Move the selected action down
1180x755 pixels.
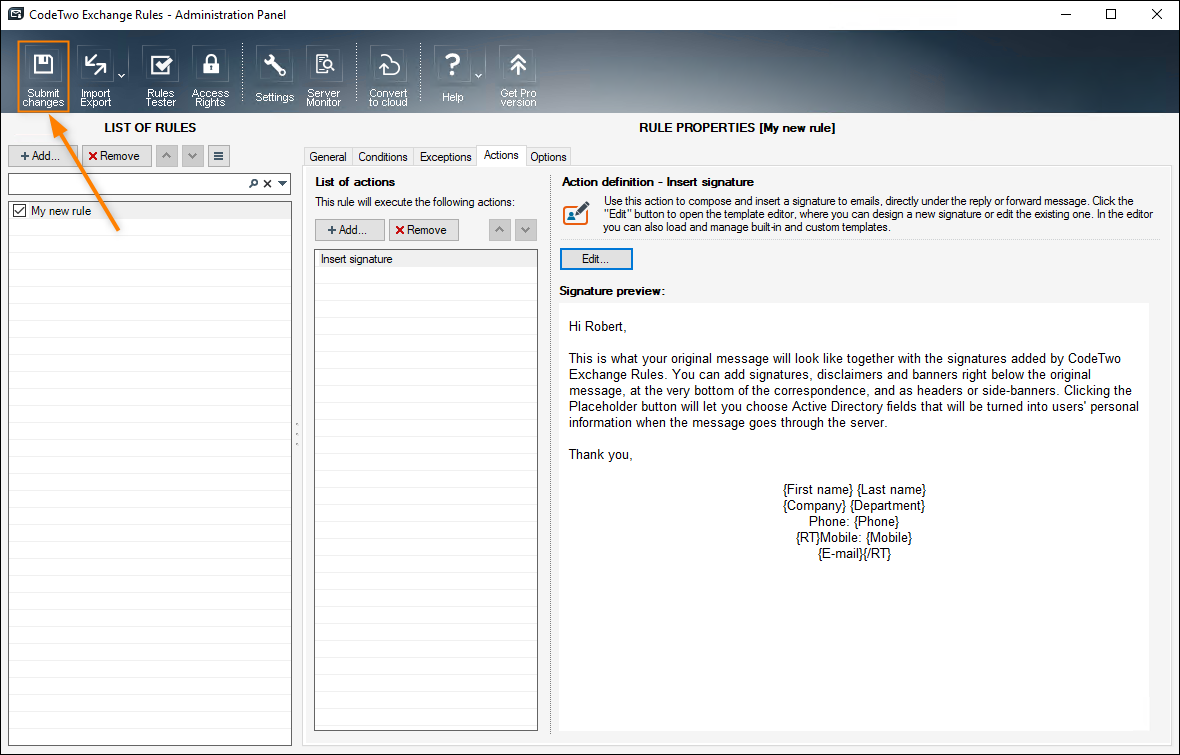pyautogui.click(x=525, y=230)
